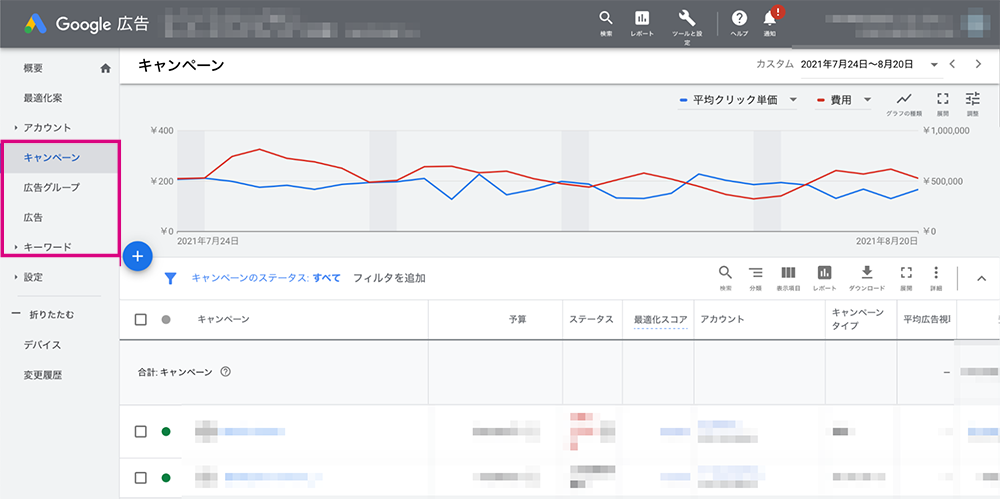
Task: Open 概要 in the sidebar
Action: click(x=33, y=68)
